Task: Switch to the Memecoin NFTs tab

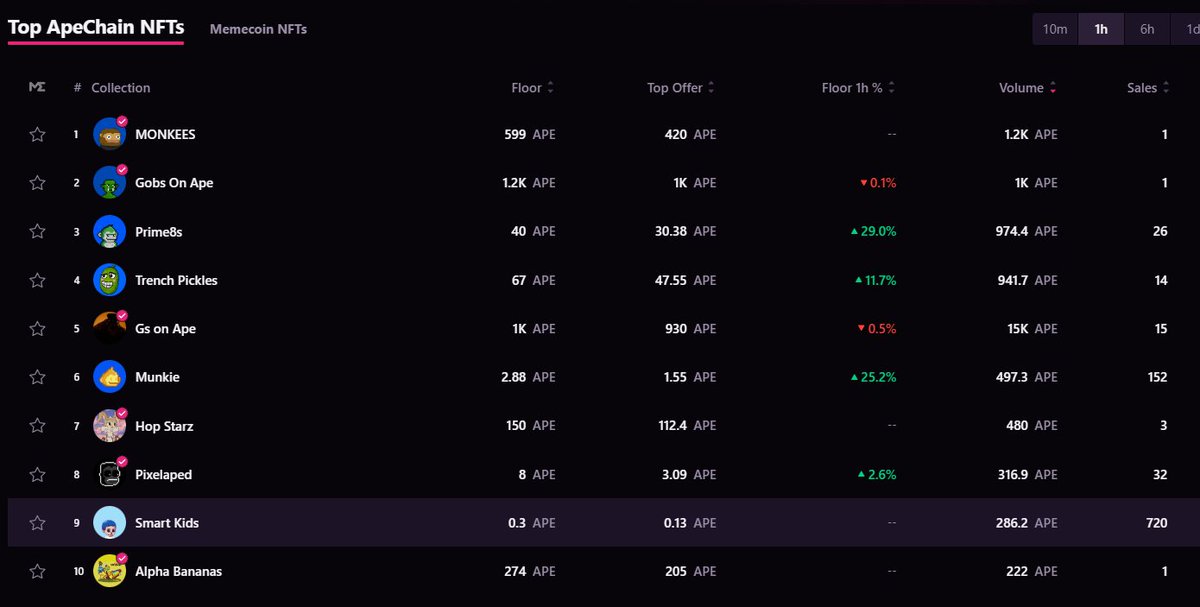Action: [x=258, y=29]
